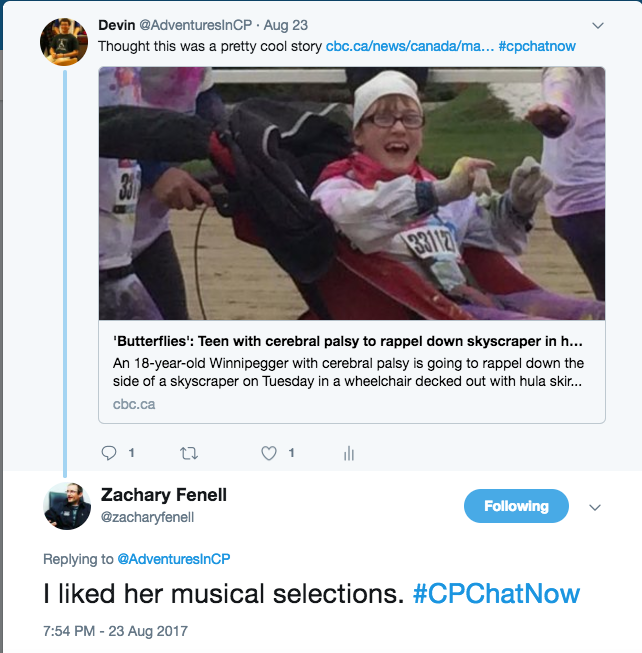Image resolution: width=642 pixels, height=653 pixels.
Task: Open options chevron beside Following button
Action: 595,507
